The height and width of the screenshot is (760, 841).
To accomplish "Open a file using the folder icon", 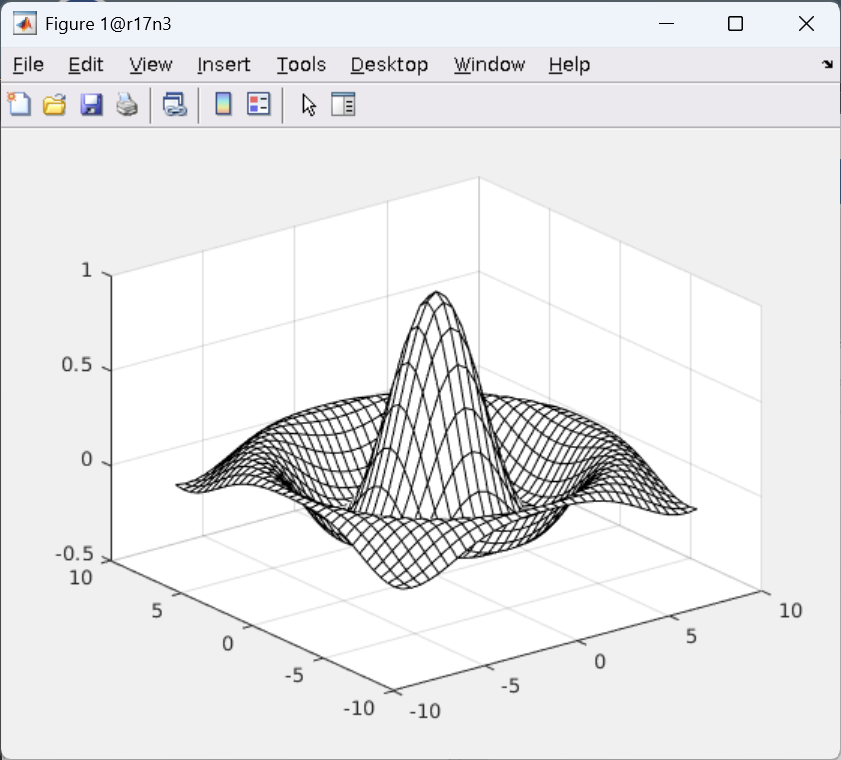I will click(x=54, y=104).
